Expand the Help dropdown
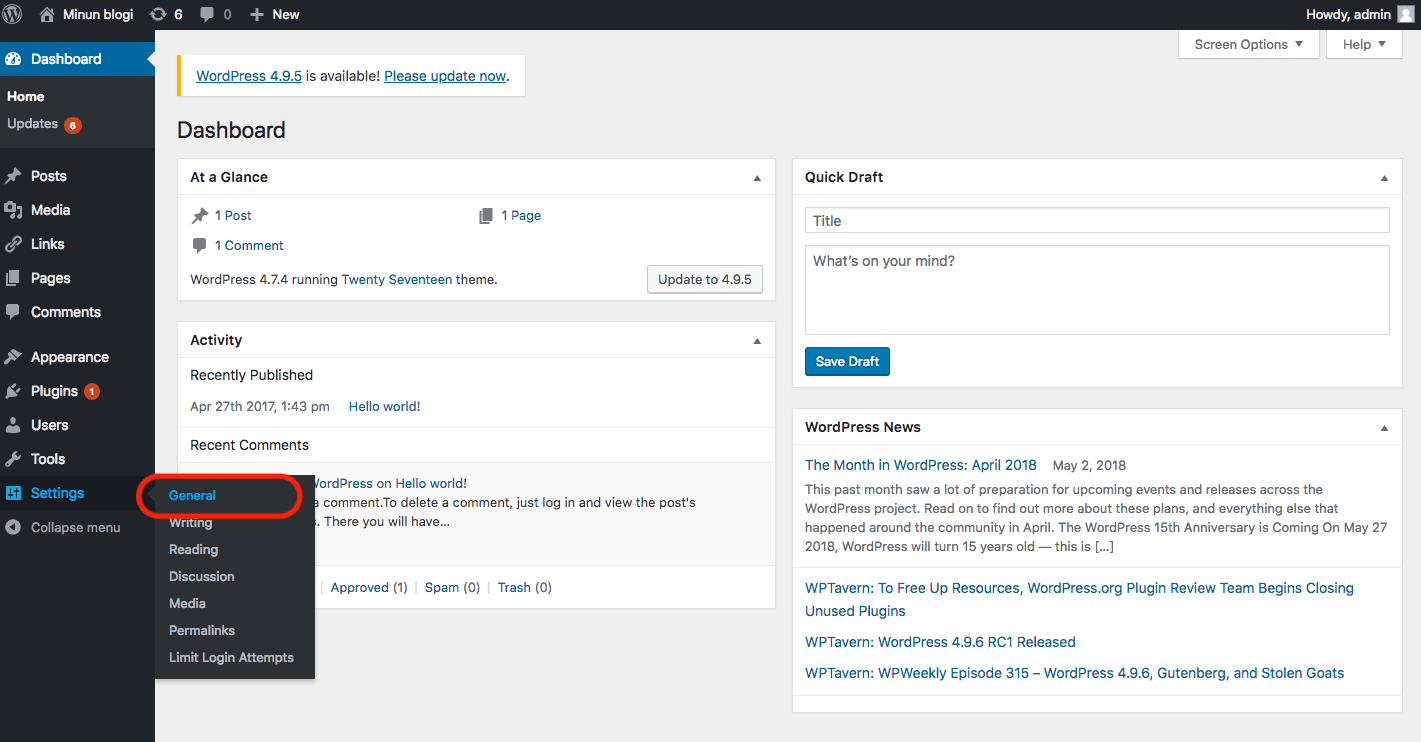 pyautogui.click(x=1364, y=44)
